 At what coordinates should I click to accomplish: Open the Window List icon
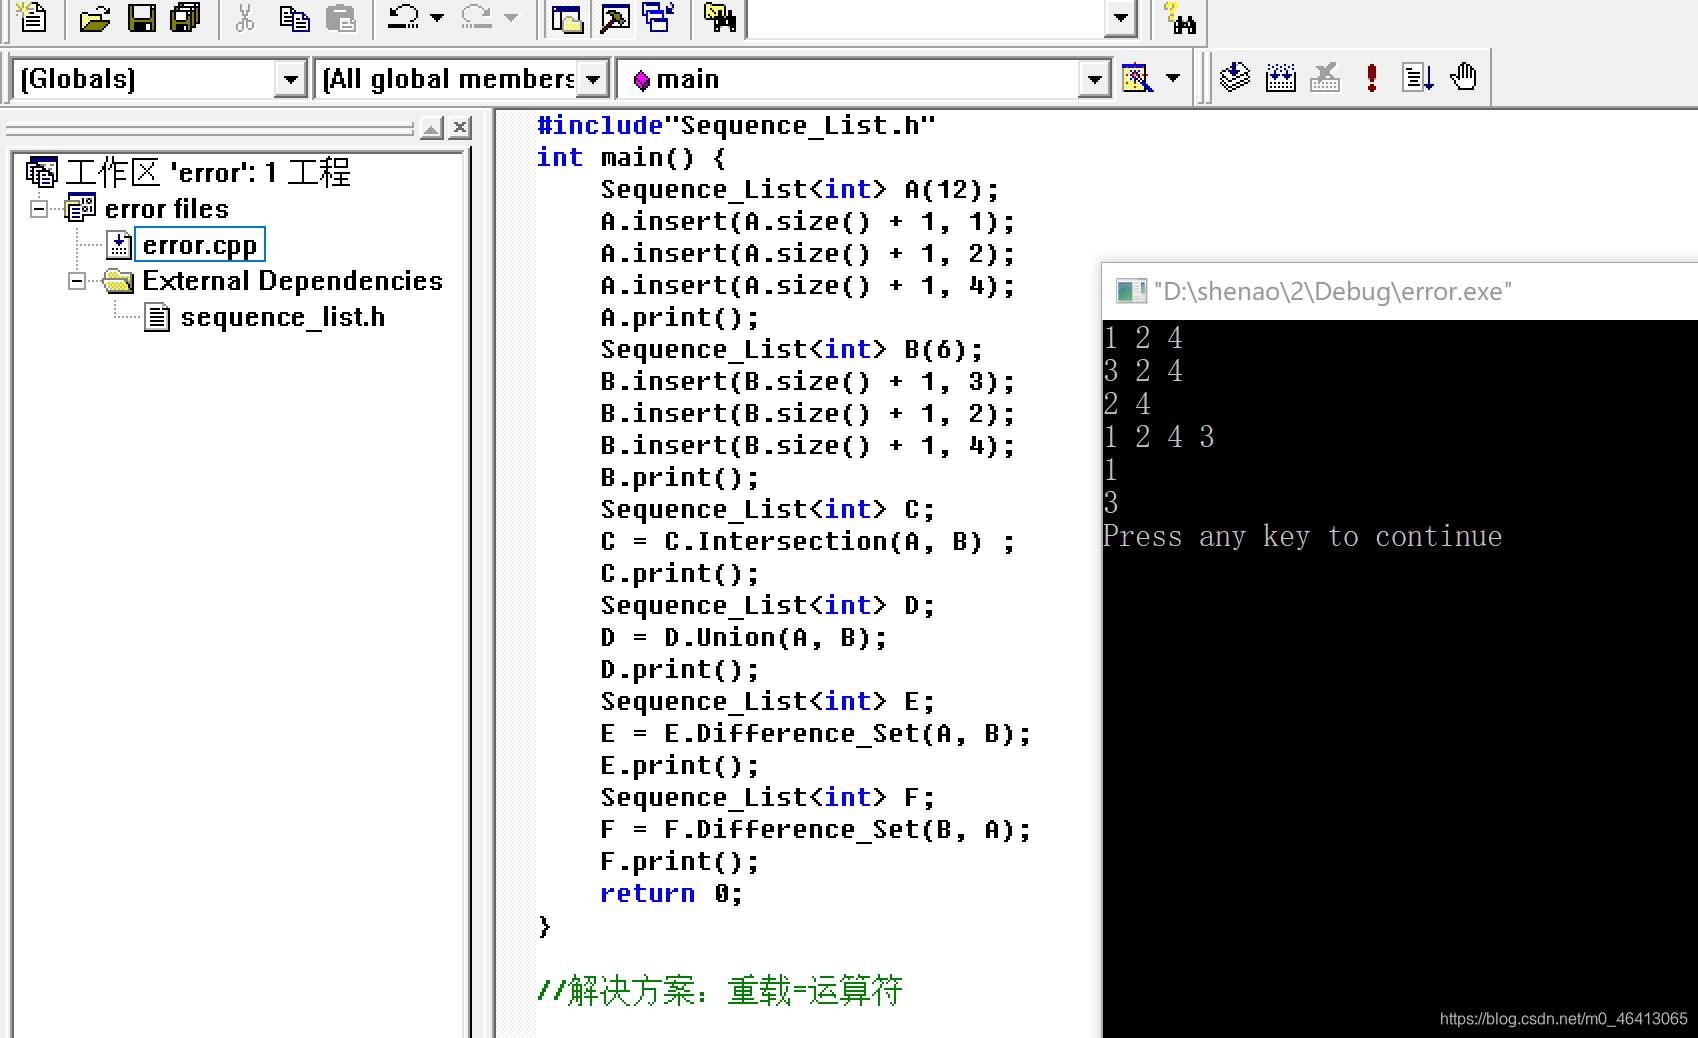(658, 17)
